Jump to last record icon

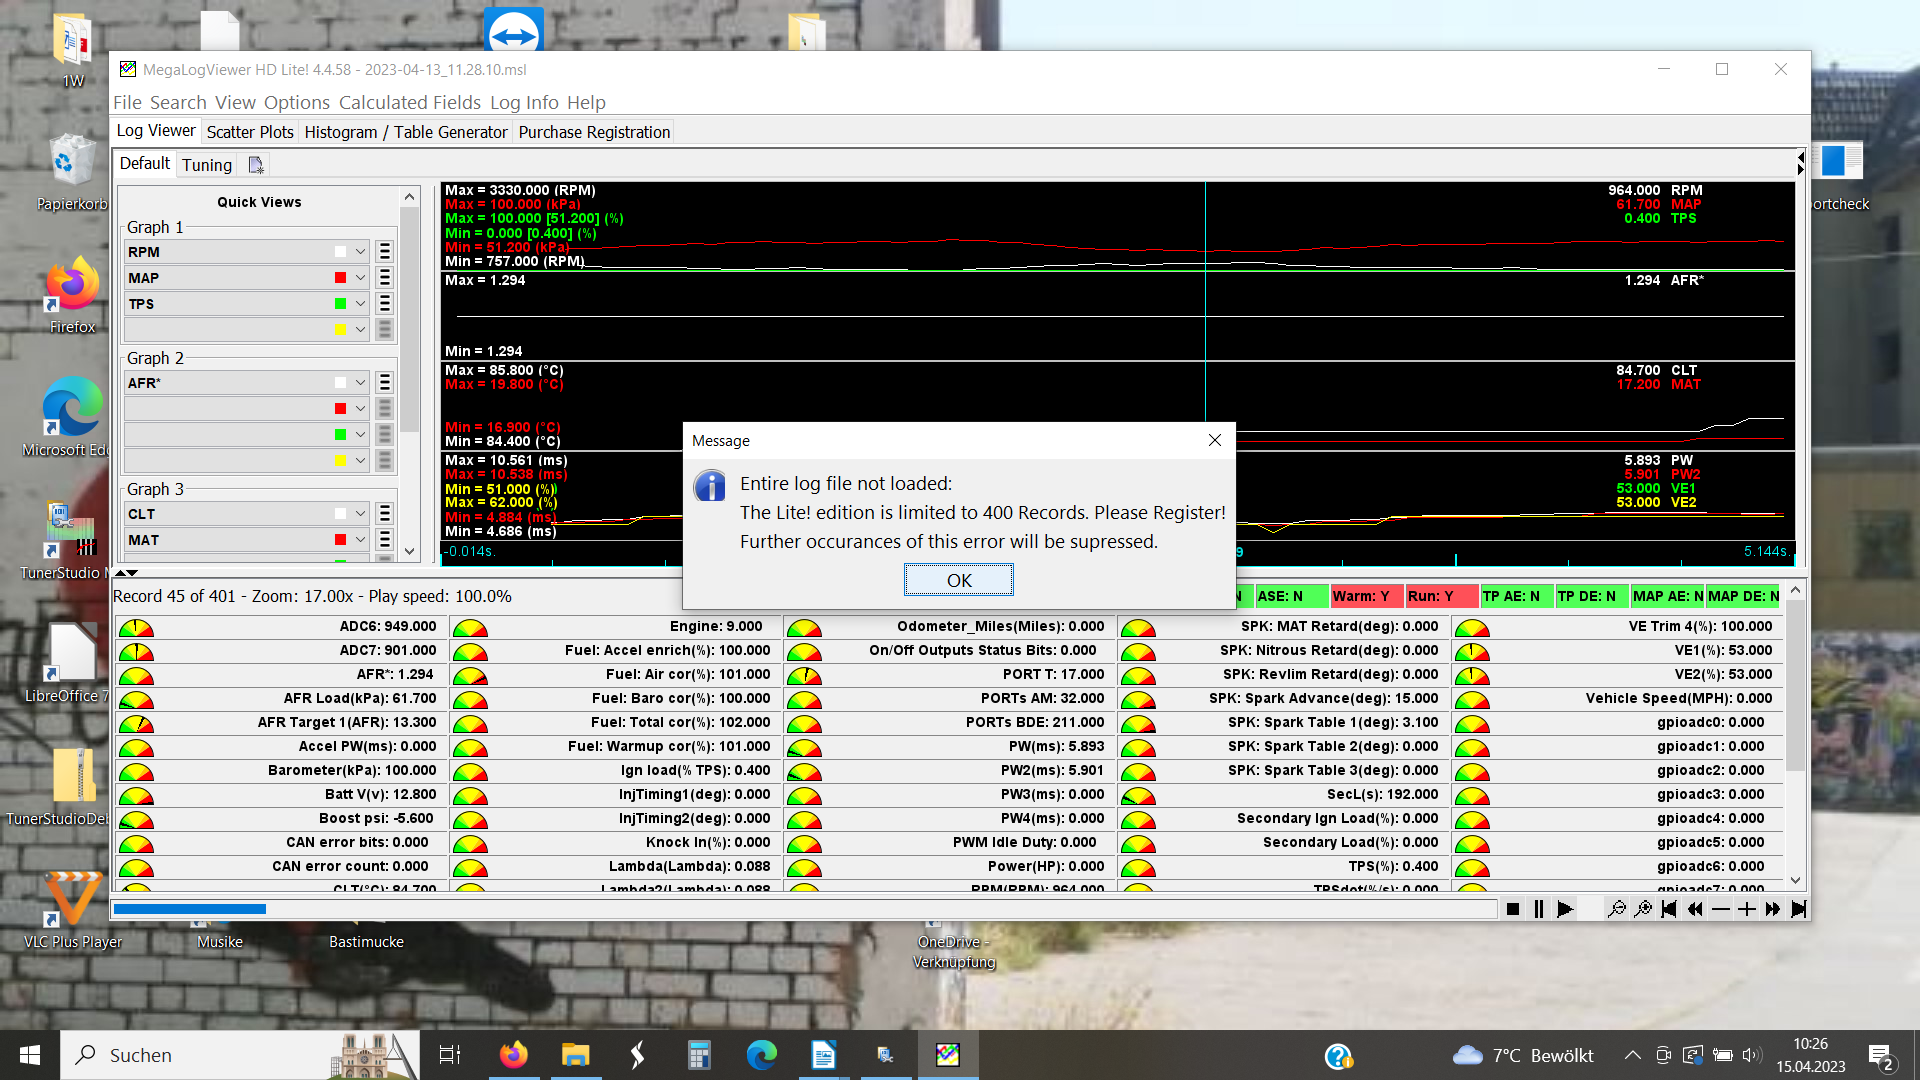pyautogui.click(x=1799, y=909)
